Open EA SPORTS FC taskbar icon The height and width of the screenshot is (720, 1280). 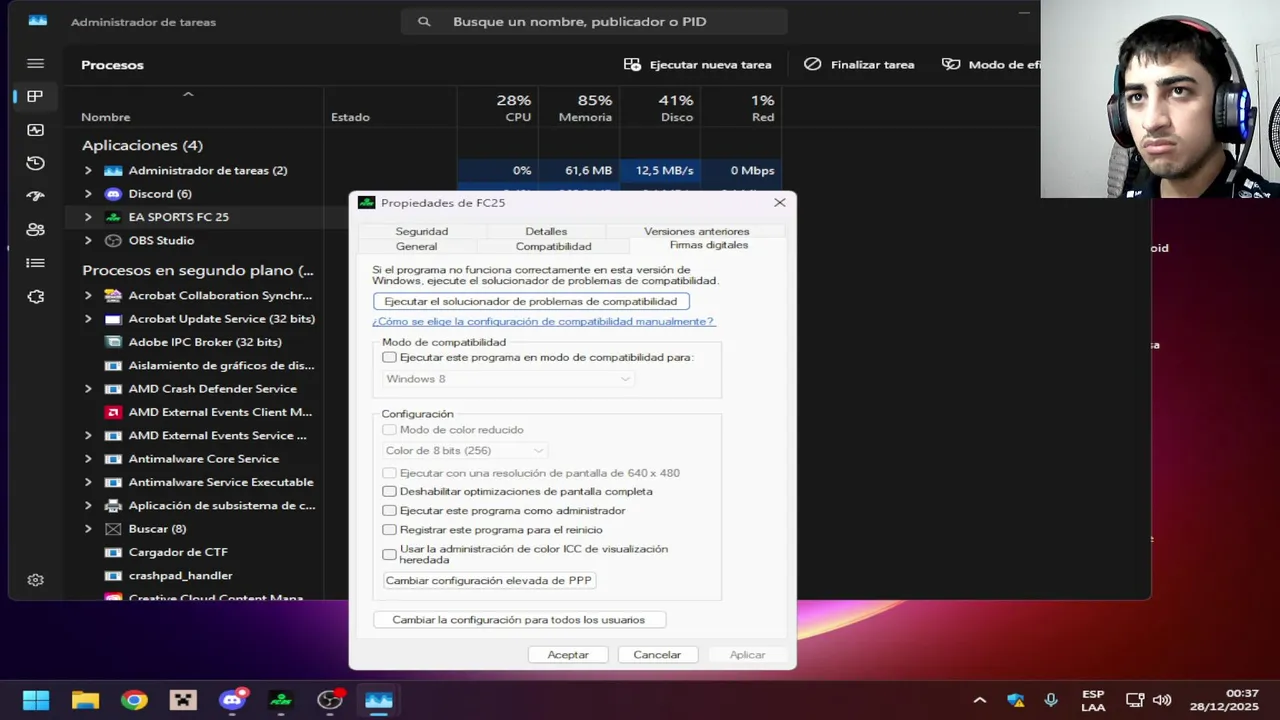coord(281,700)
